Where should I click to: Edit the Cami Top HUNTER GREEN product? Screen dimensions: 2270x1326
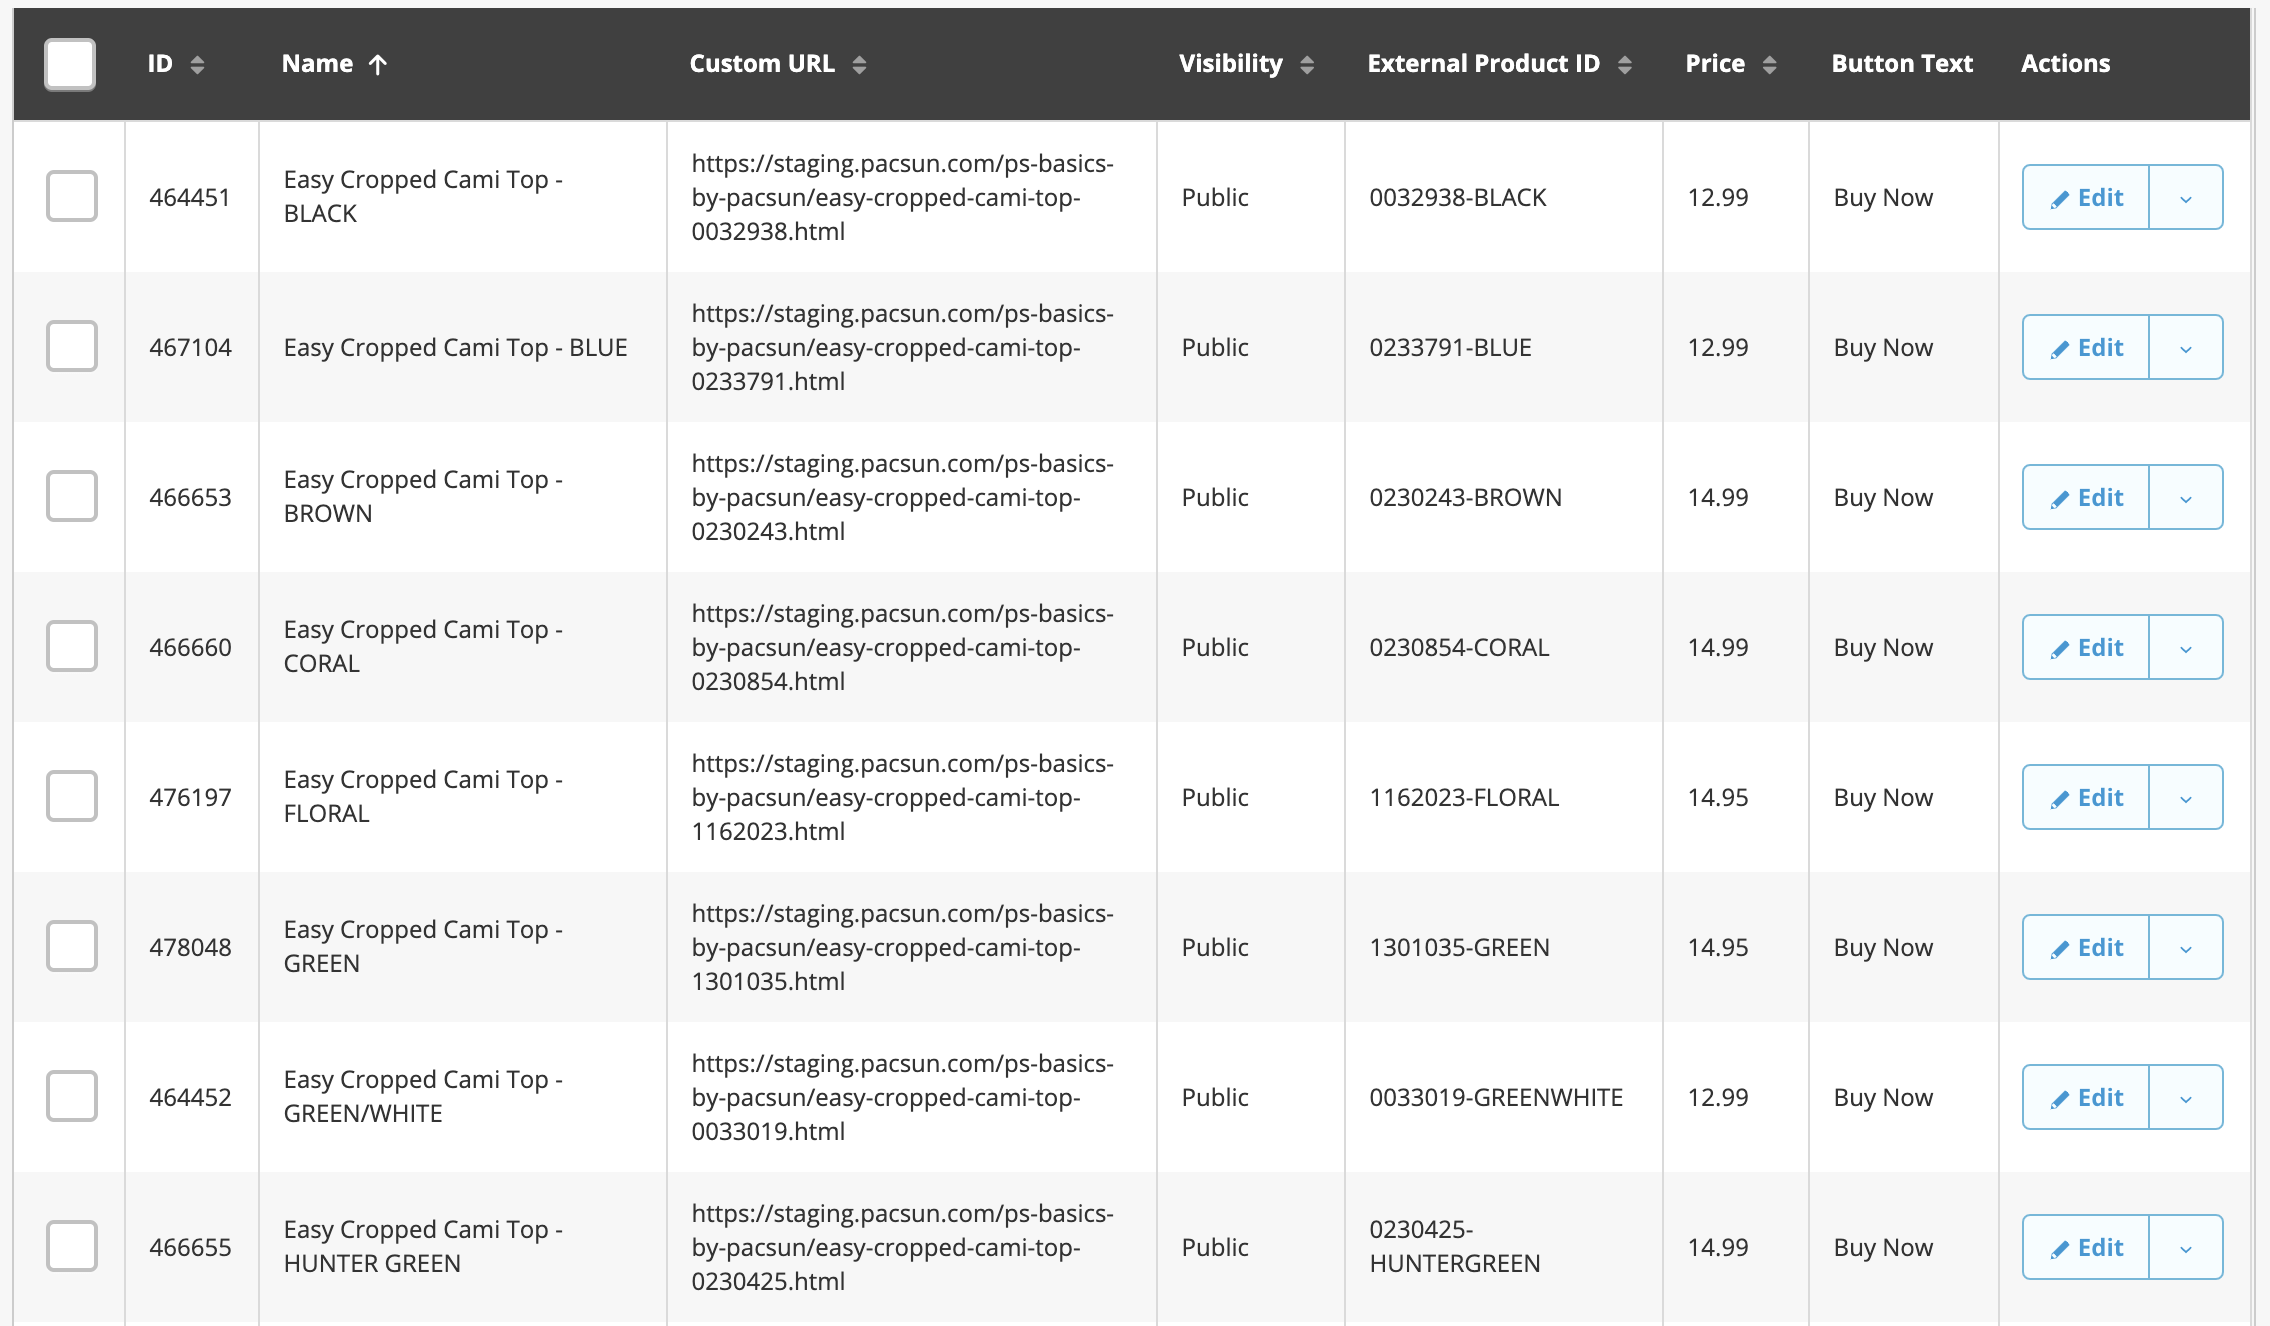tap(2086, 1247)
